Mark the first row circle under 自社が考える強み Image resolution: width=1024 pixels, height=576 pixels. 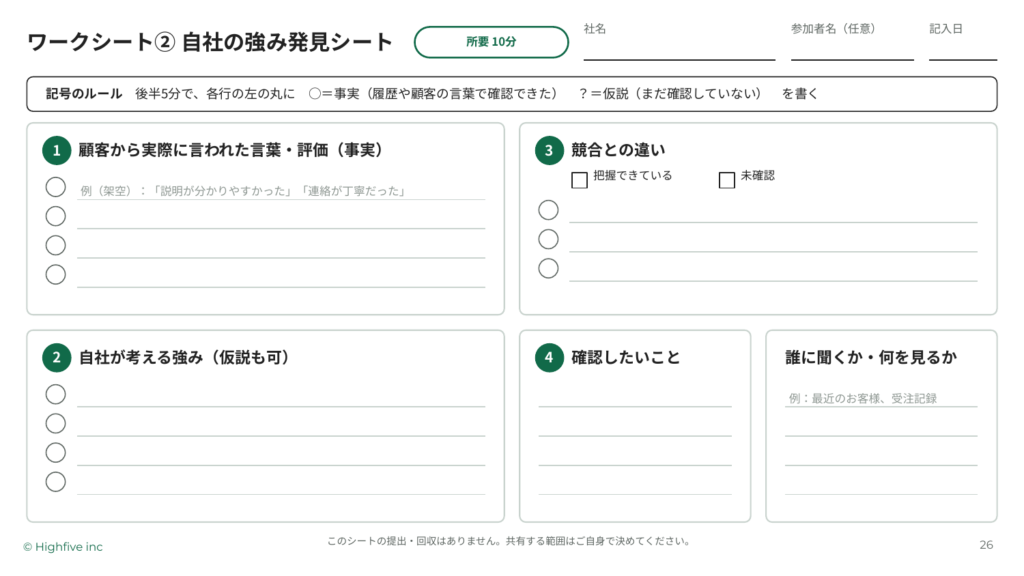56,394
